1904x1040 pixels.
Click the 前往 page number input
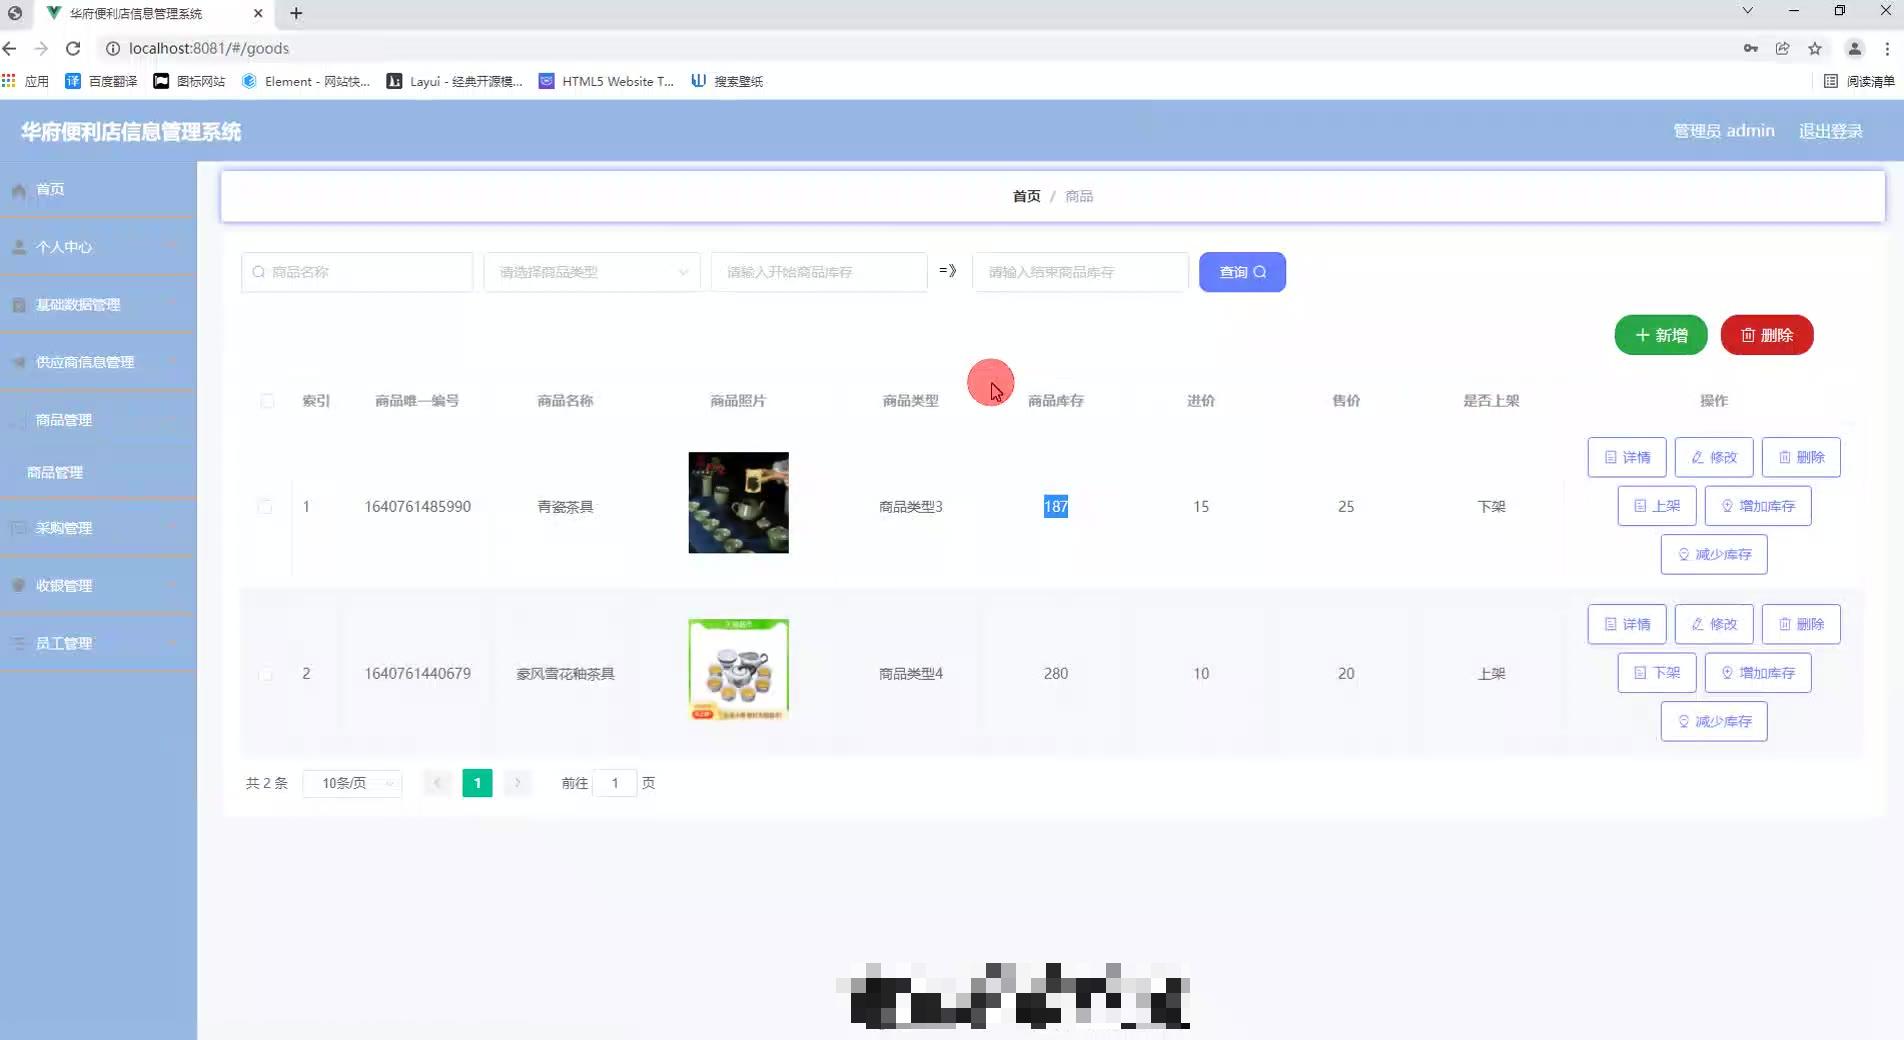point(615,783)
